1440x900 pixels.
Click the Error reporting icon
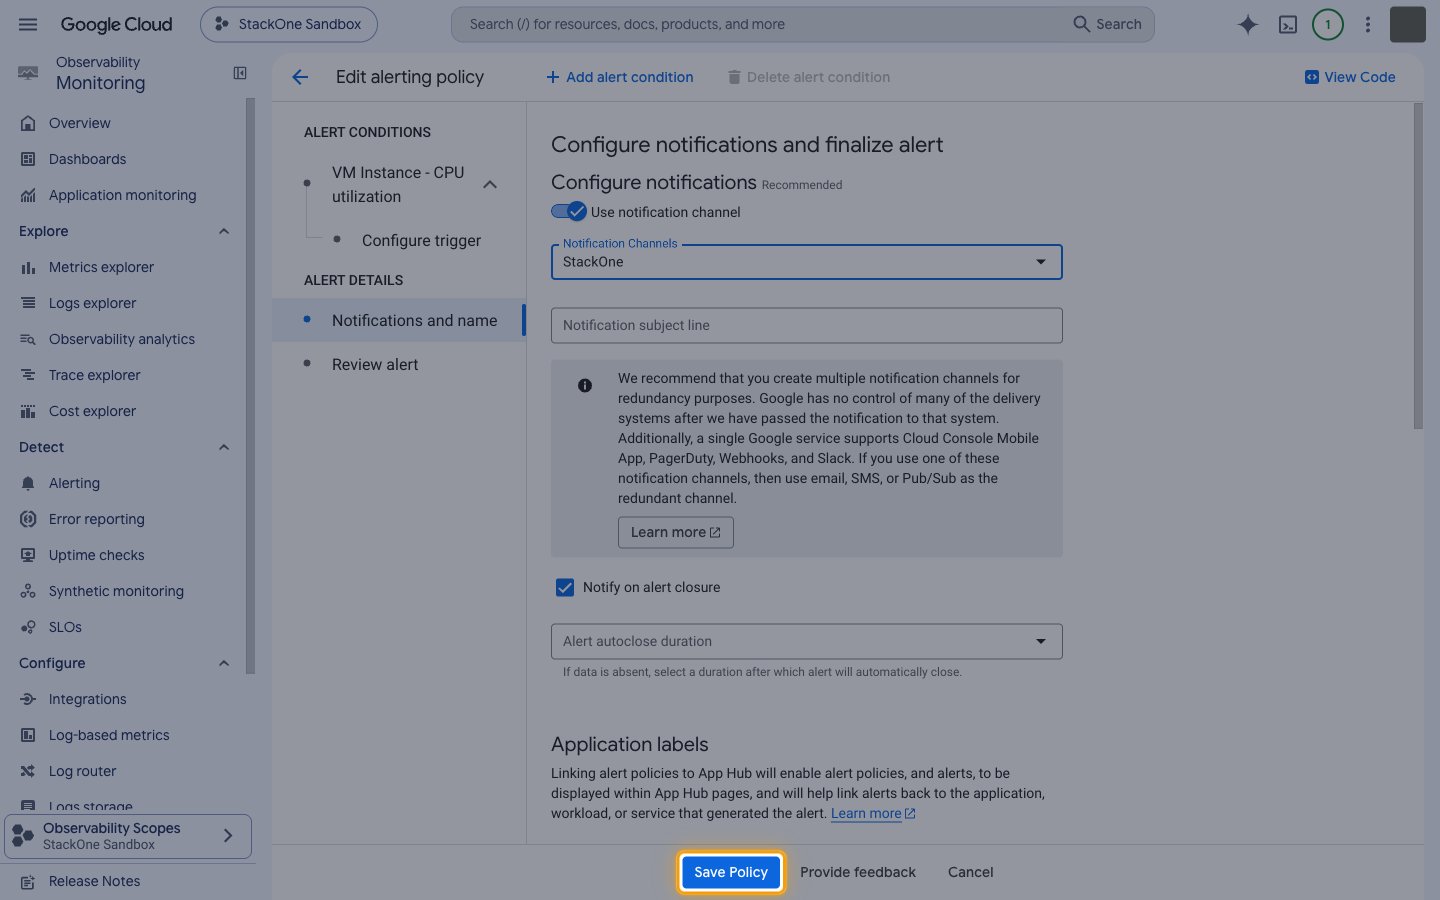[28, 519]
